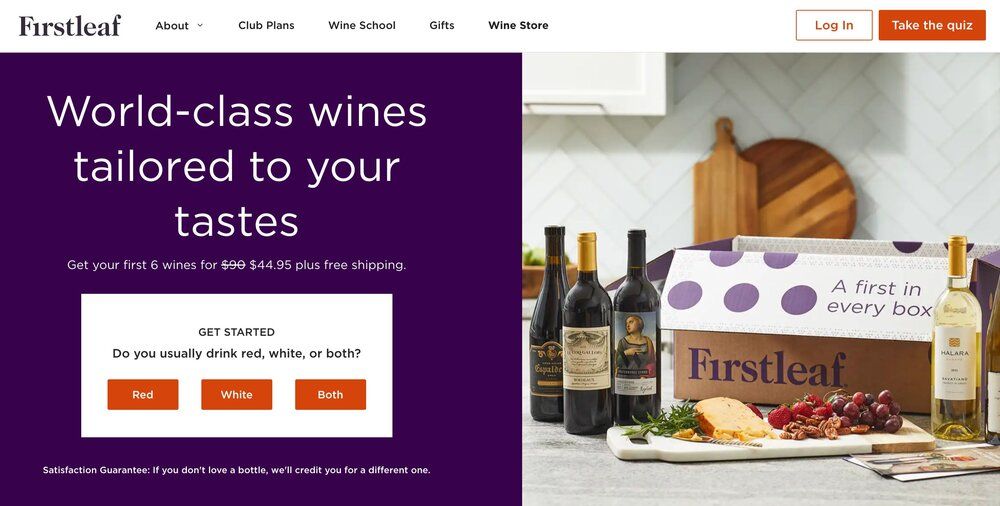Screen dimensions: 1000x506
Task: Choose the White wine option
Action: coord(236,395)
